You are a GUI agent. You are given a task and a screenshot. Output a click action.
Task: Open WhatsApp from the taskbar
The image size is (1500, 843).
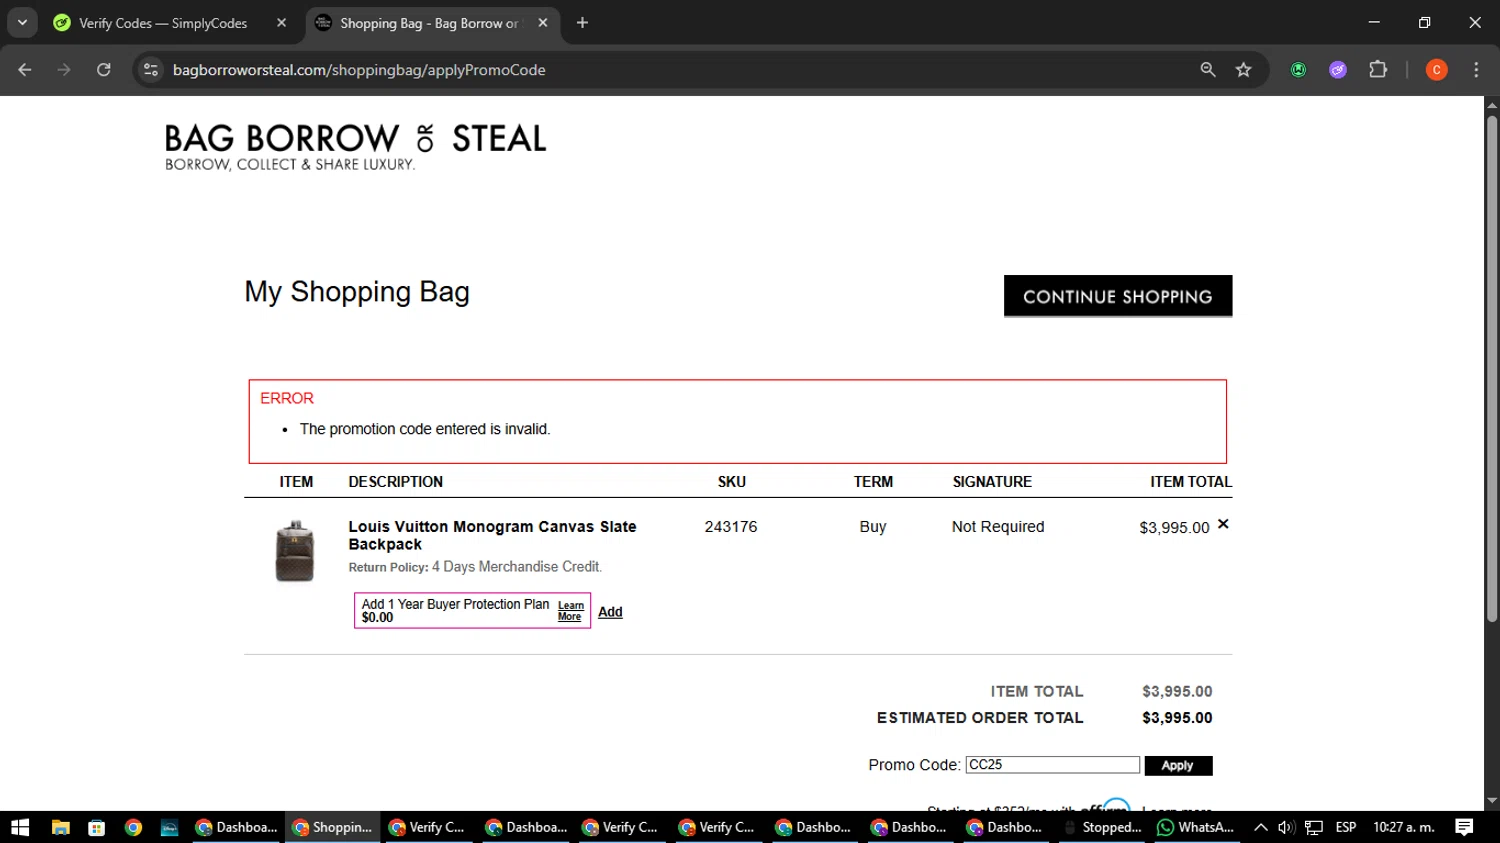(1195, 827)
